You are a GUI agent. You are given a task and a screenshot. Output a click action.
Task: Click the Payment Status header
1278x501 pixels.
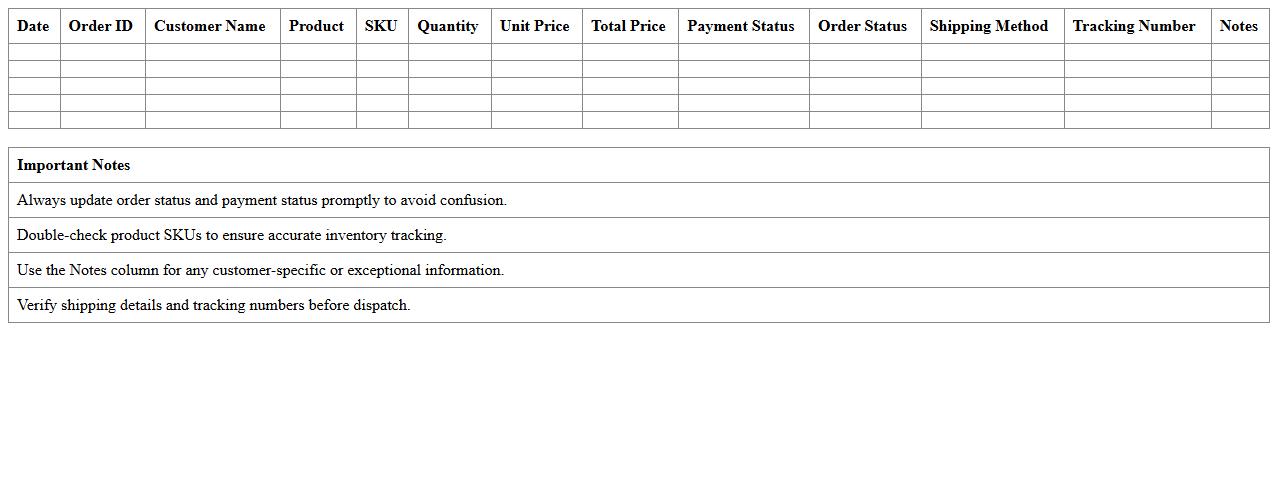[741, 26]
